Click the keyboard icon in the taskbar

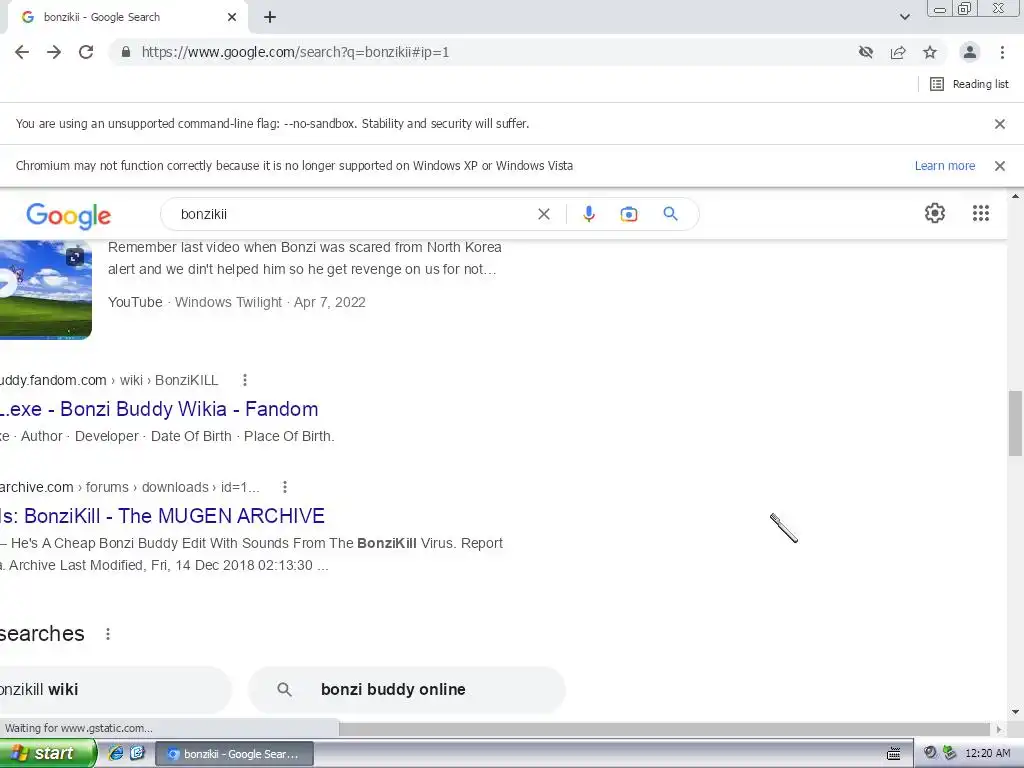894,754
